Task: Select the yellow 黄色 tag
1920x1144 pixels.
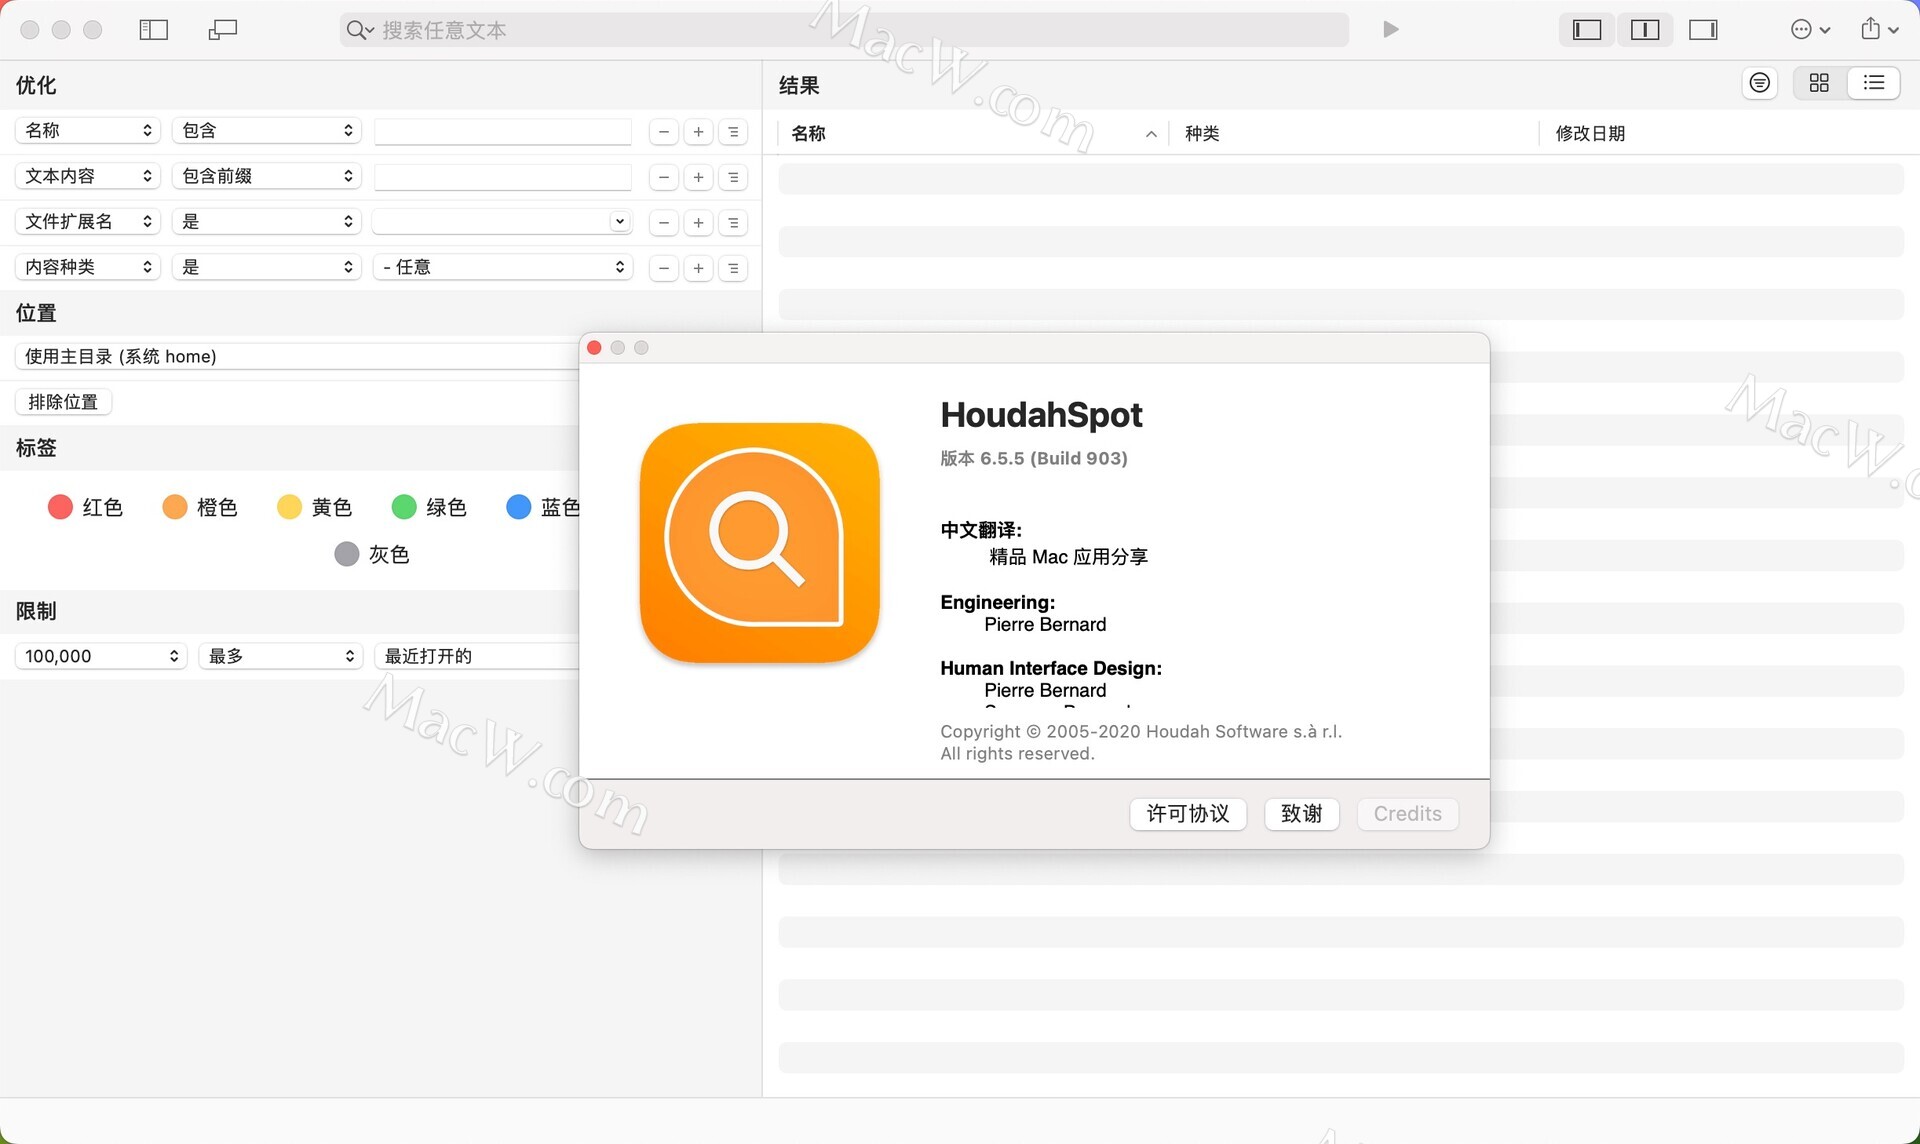Action: [315, 507]
